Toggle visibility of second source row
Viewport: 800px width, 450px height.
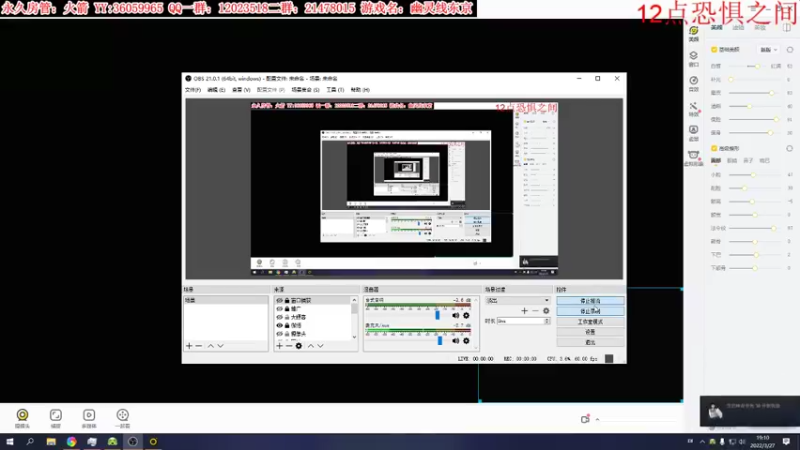279,309
